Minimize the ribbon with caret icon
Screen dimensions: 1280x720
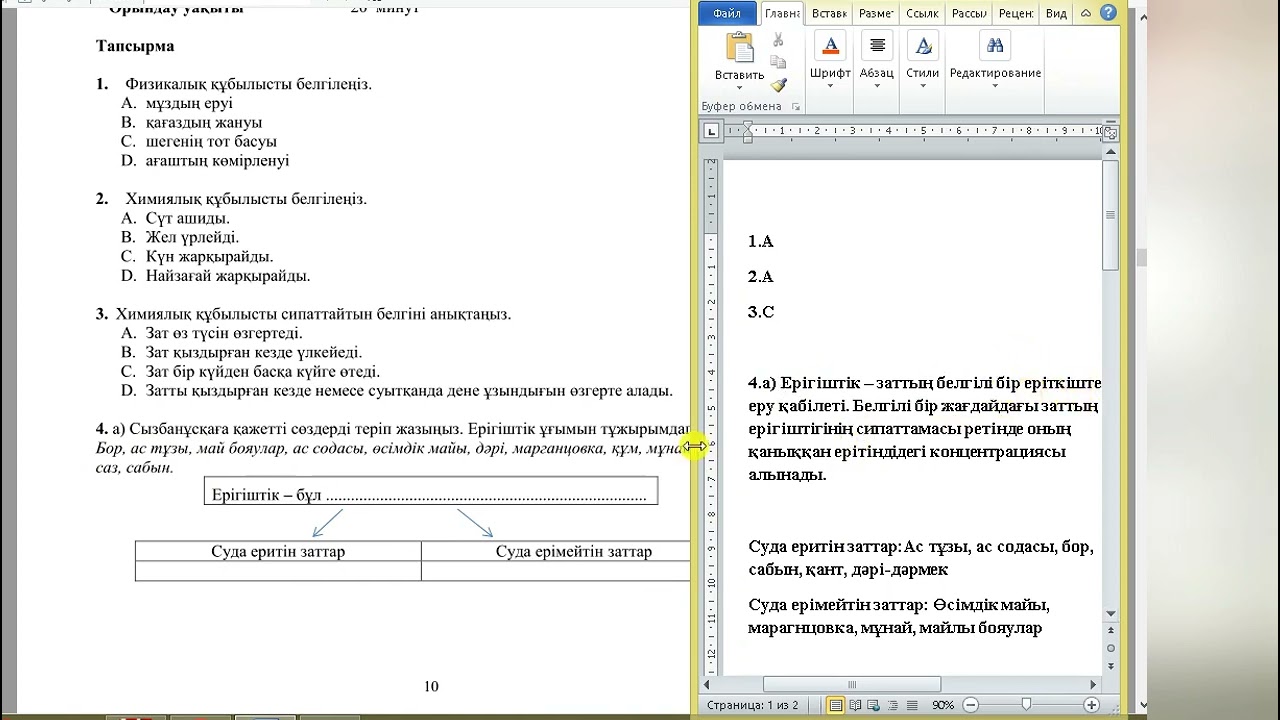1086,13
